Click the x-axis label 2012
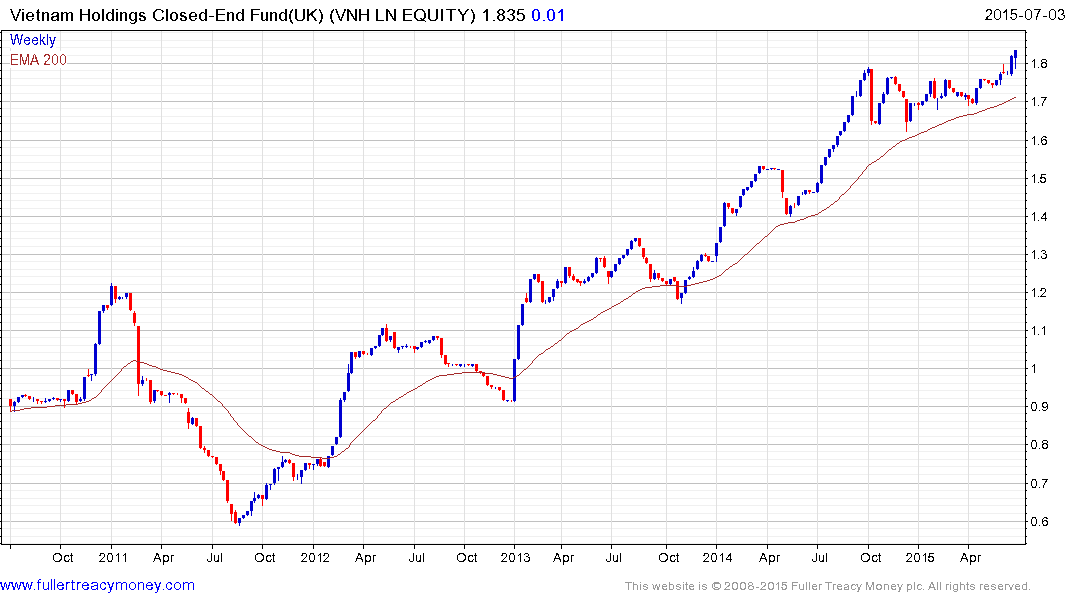 (315, 557)
